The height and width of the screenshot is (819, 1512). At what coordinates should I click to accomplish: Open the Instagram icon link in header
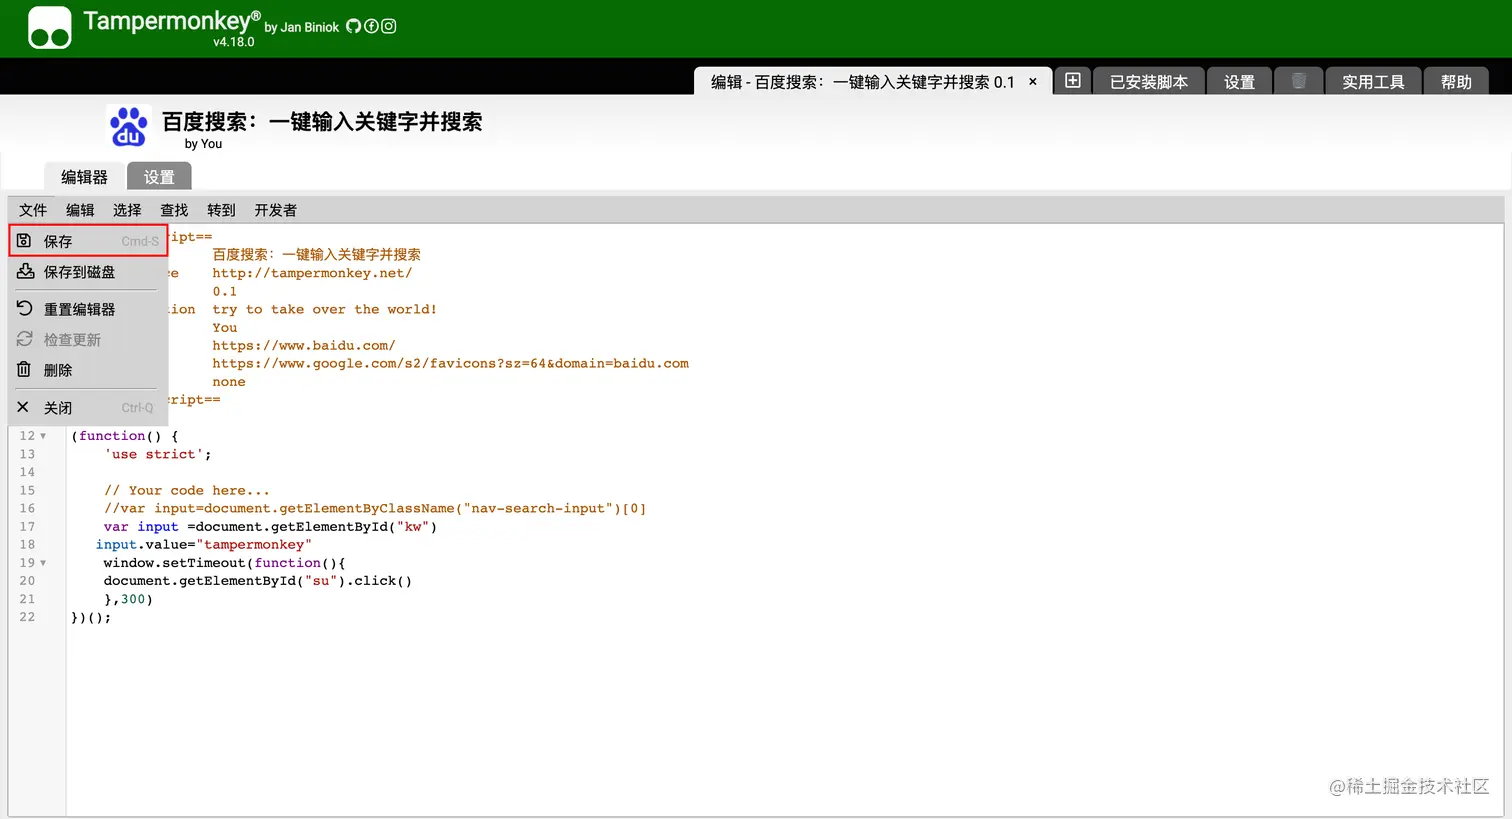tap(389, 26)
